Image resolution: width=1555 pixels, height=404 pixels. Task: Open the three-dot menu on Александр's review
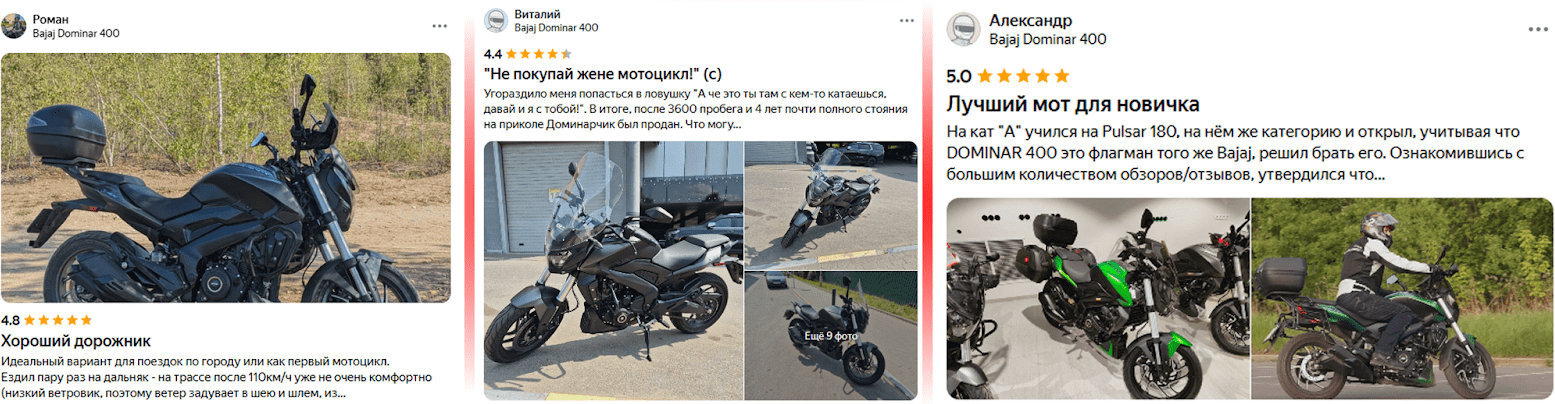[x=1538, y=29]
